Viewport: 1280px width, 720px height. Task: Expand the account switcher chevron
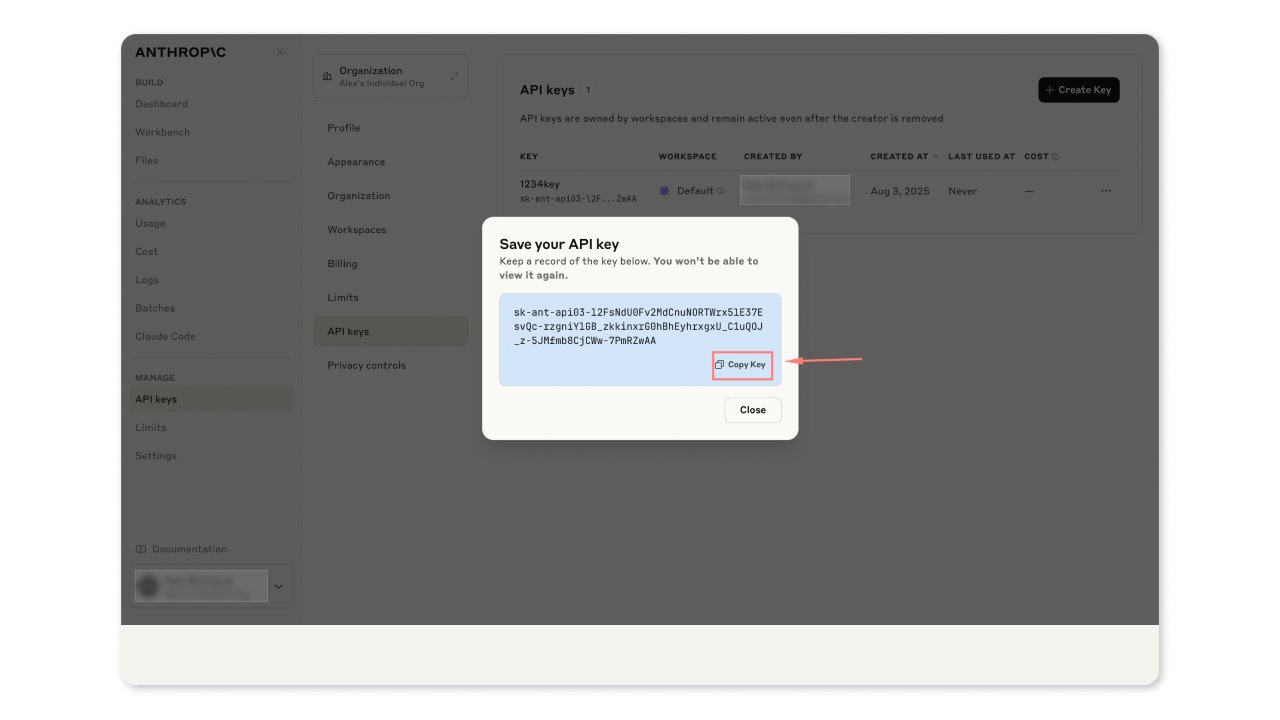279,586
